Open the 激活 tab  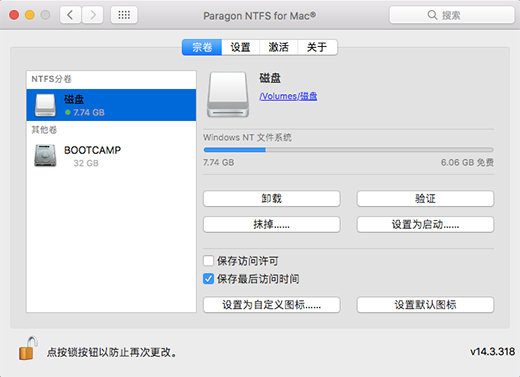tap(279, 47)
